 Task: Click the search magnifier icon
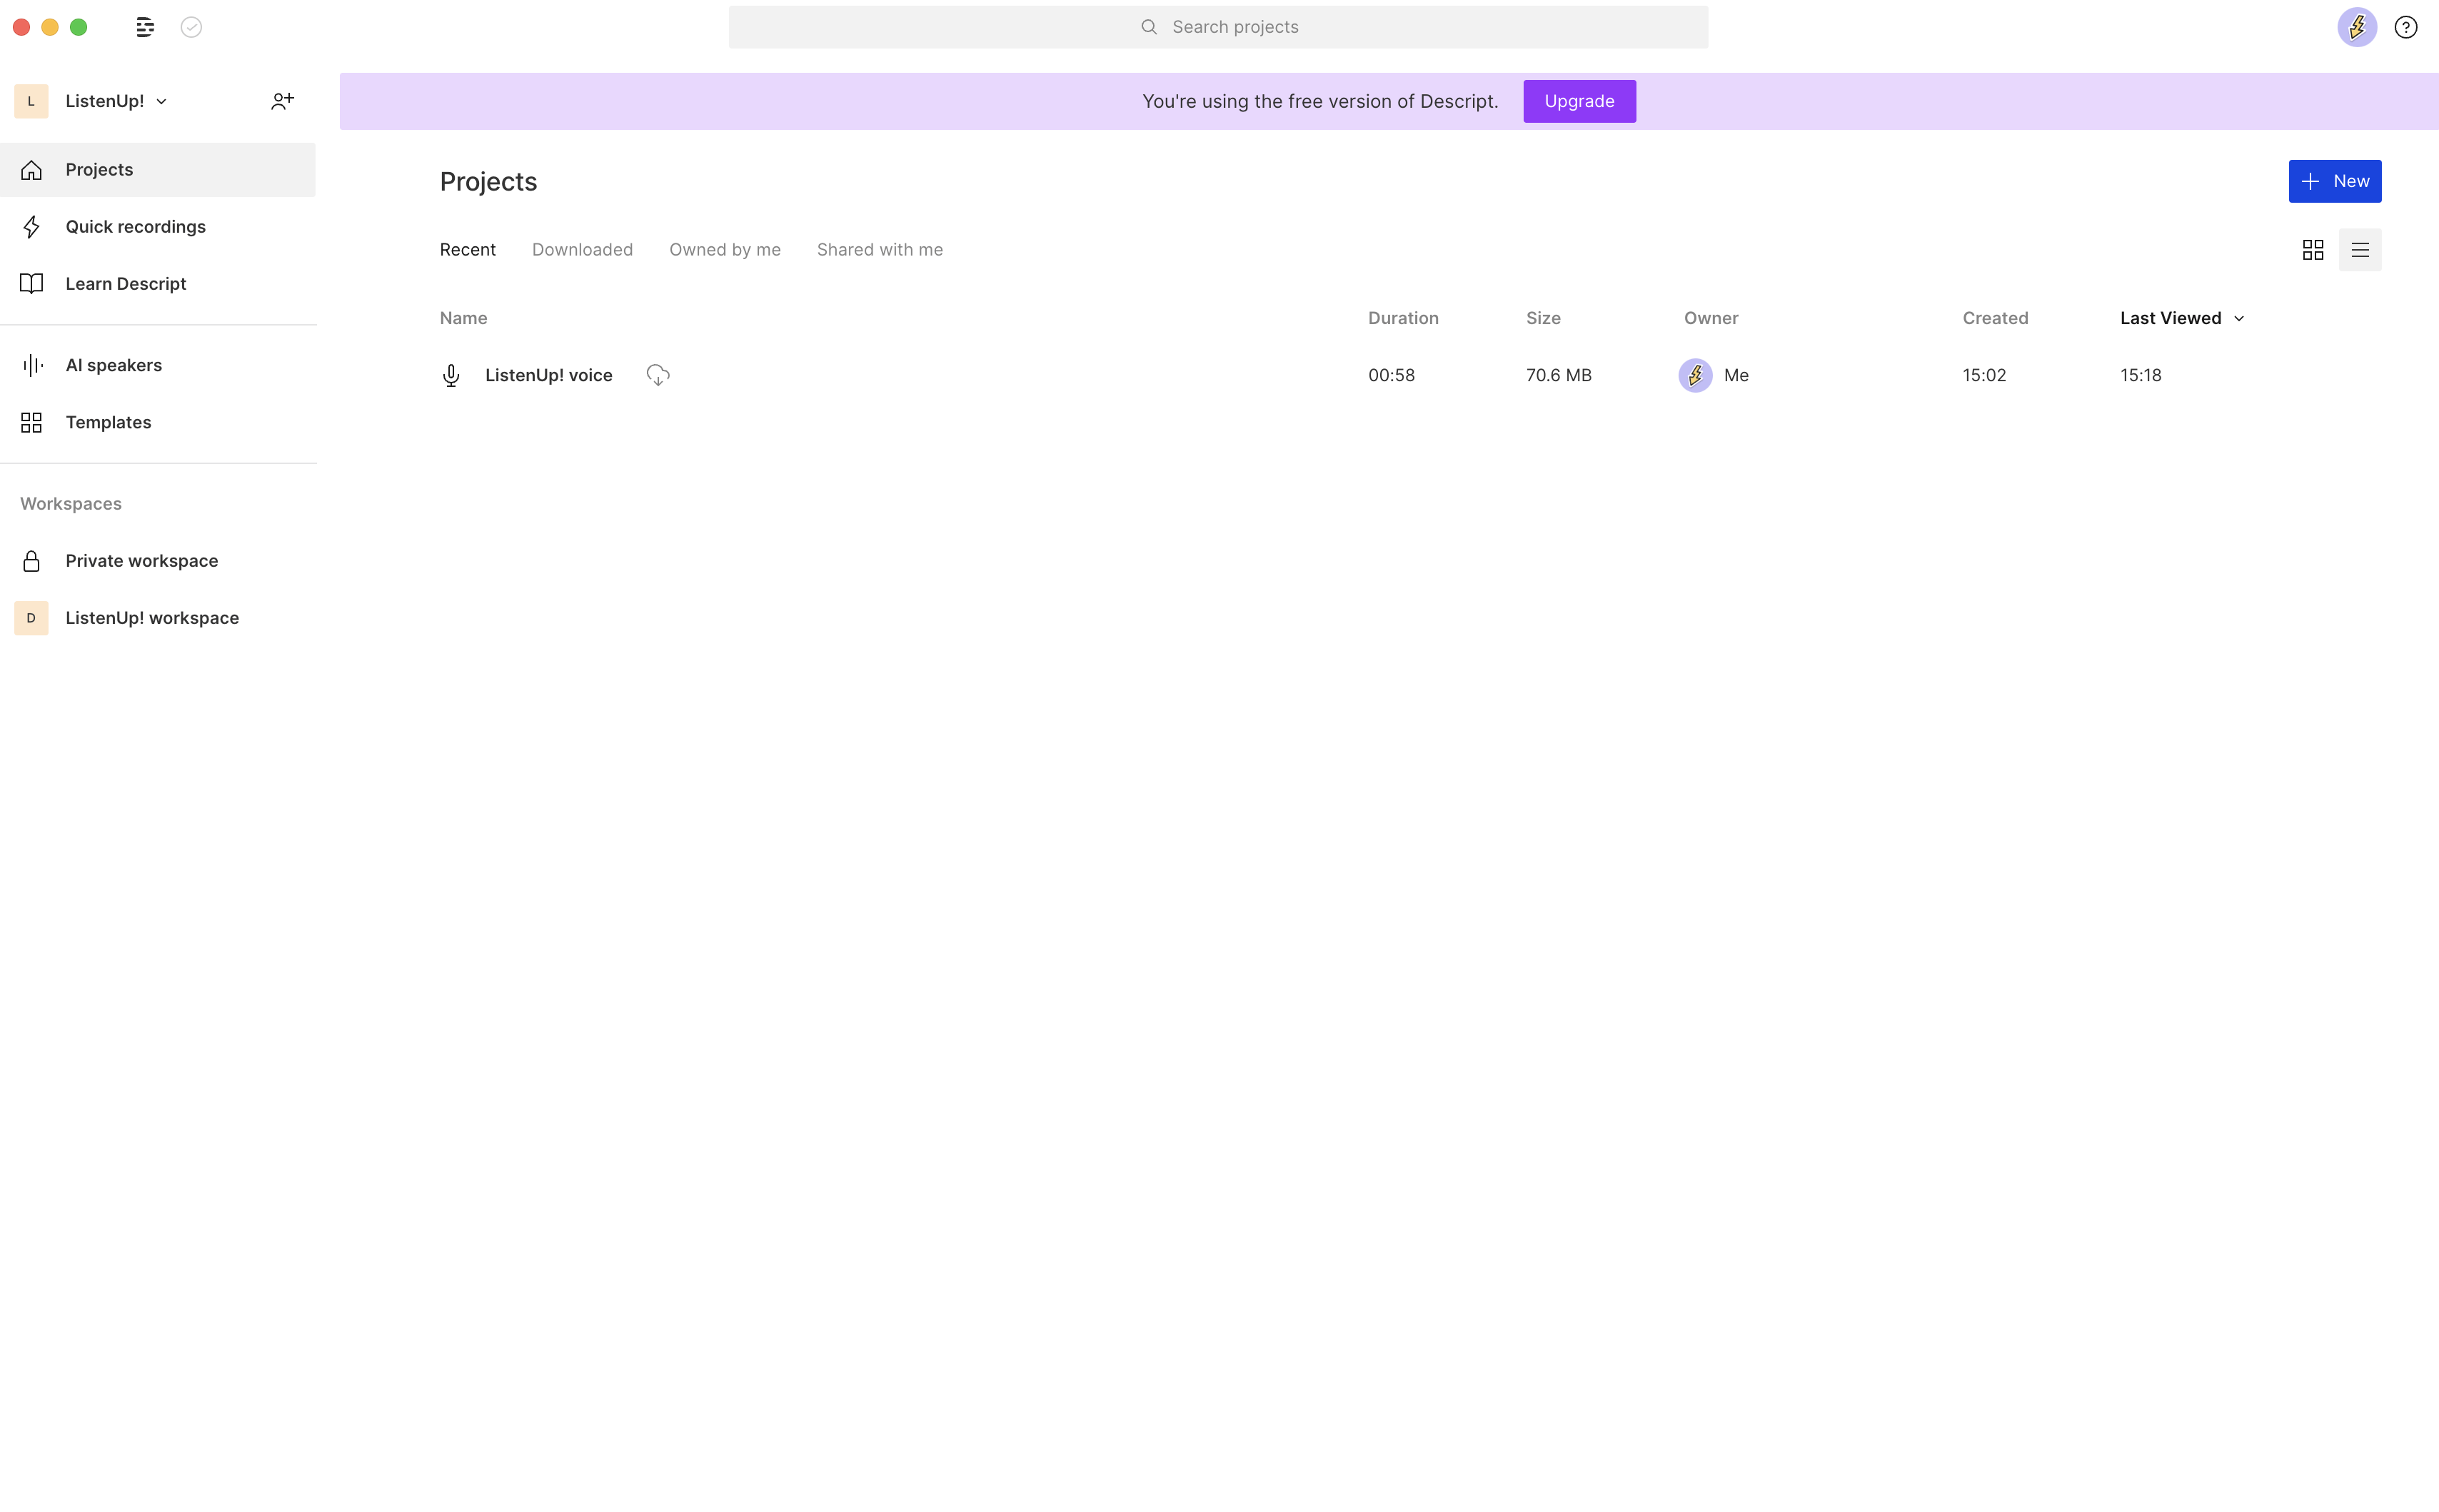(1149, 27)
